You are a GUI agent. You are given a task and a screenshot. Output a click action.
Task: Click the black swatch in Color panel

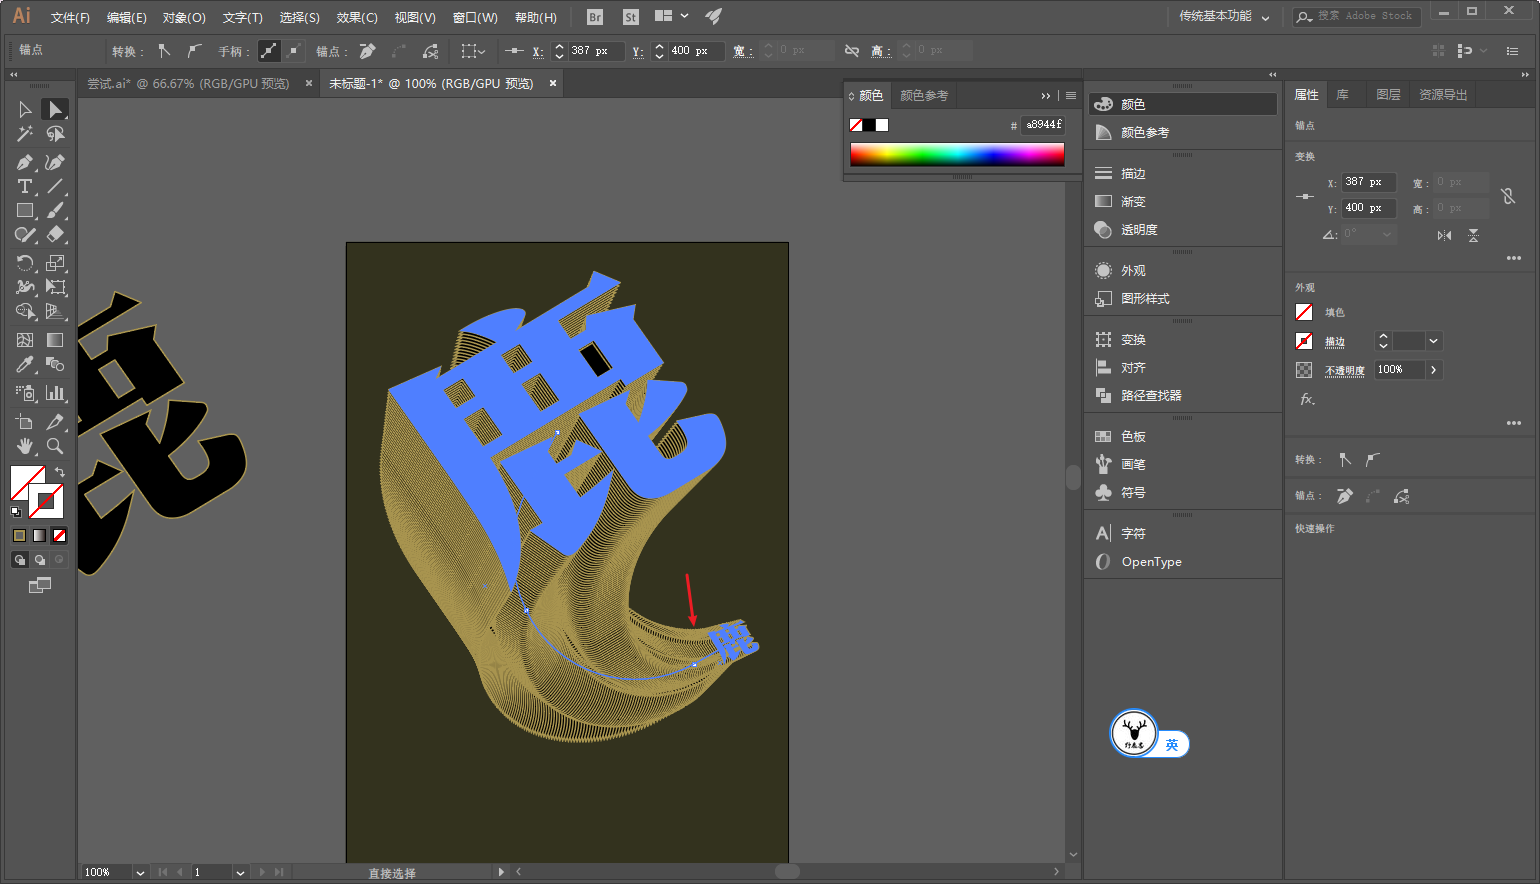tap(869, 125)
